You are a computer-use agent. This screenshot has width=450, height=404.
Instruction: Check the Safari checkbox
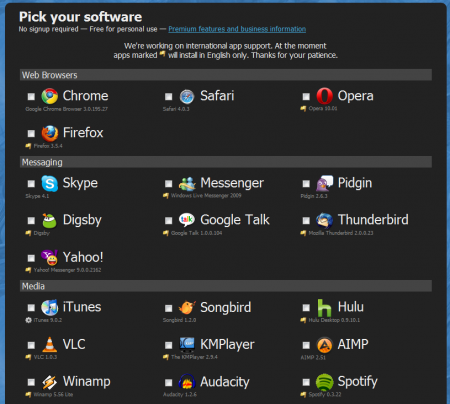[x=169, y=97]
